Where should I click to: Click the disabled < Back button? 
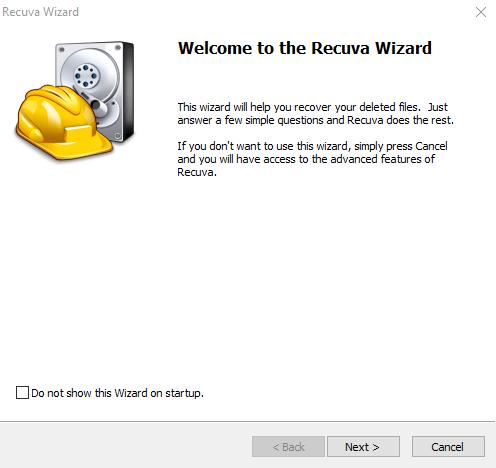click(x=288, y=447)
